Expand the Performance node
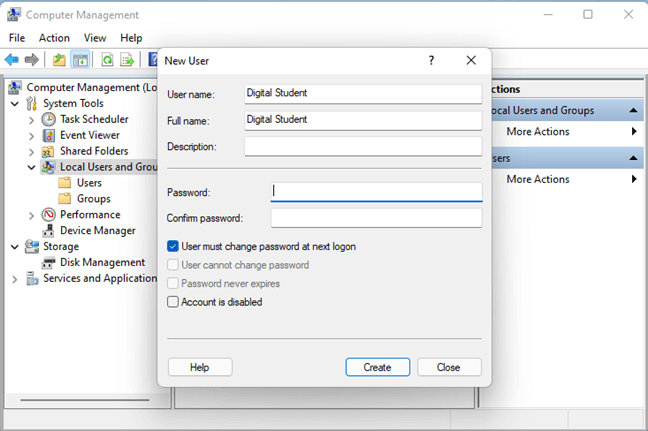648x431 pixels. [x=31, y=215]
